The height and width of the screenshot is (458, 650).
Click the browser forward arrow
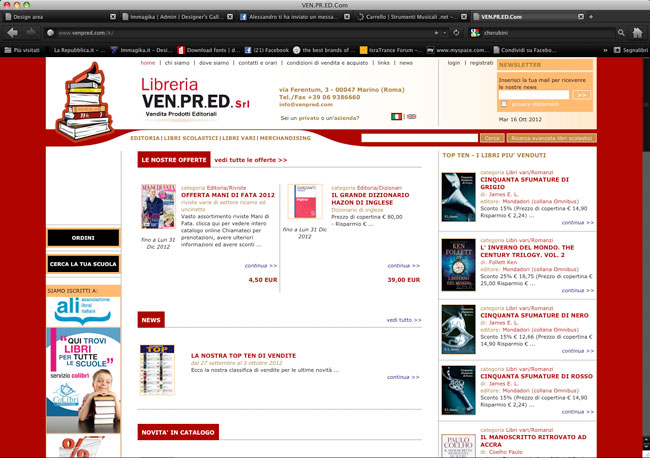click(31, 33)
